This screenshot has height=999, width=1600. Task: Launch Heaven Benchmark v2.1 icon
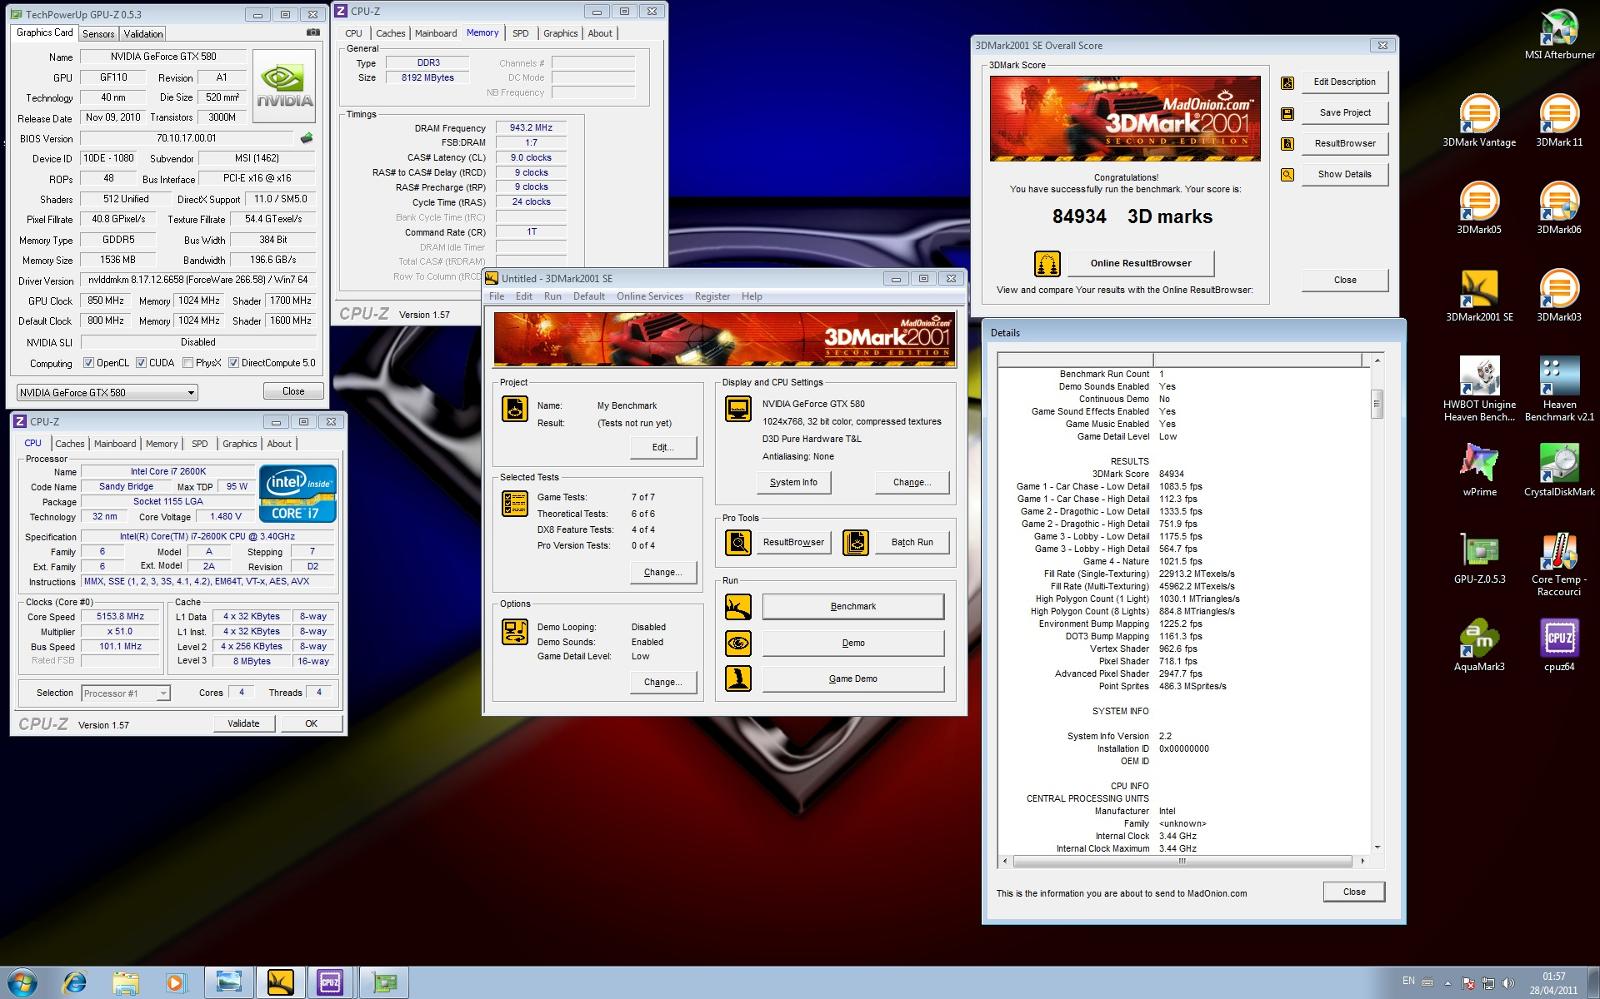1559,389
